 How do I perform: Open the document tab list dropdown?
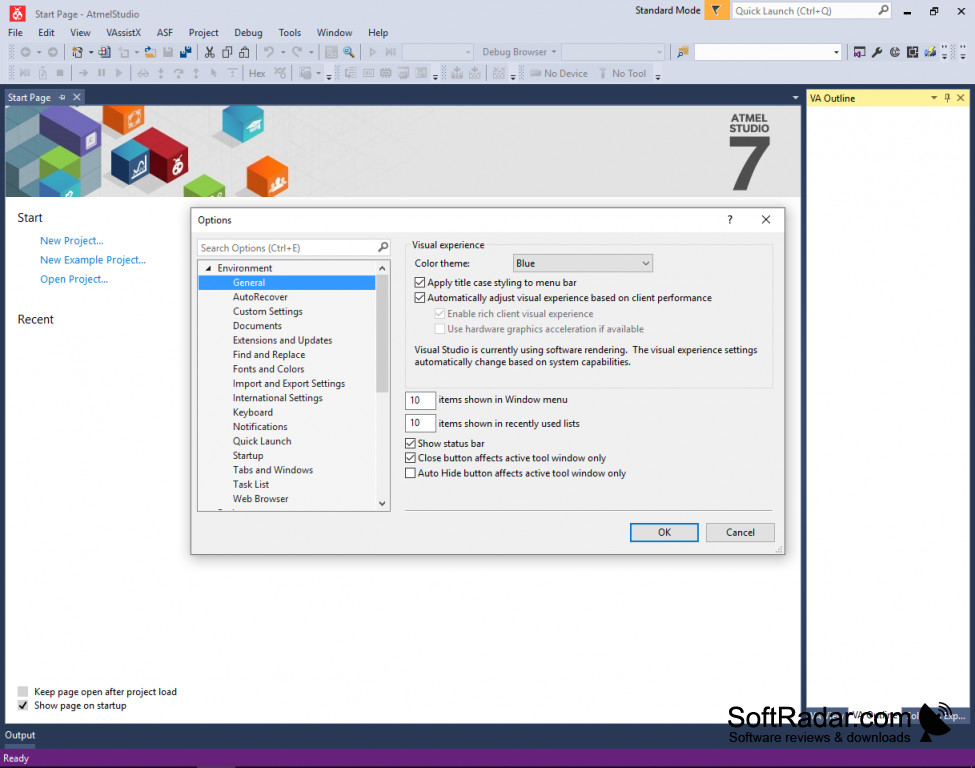click(795, 98)
